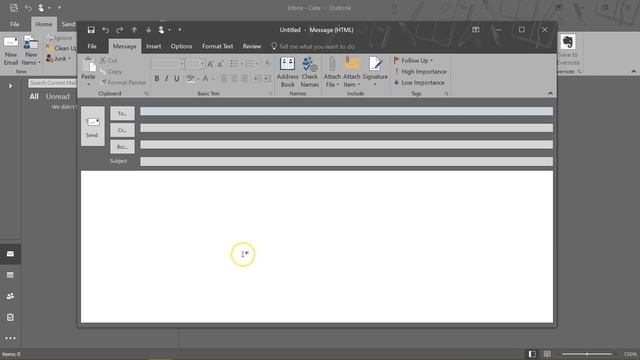The height and width of the screenshot is (360, 640).
Task: Open Follow Up flag dropdown
Action: [x=413, y=60]
